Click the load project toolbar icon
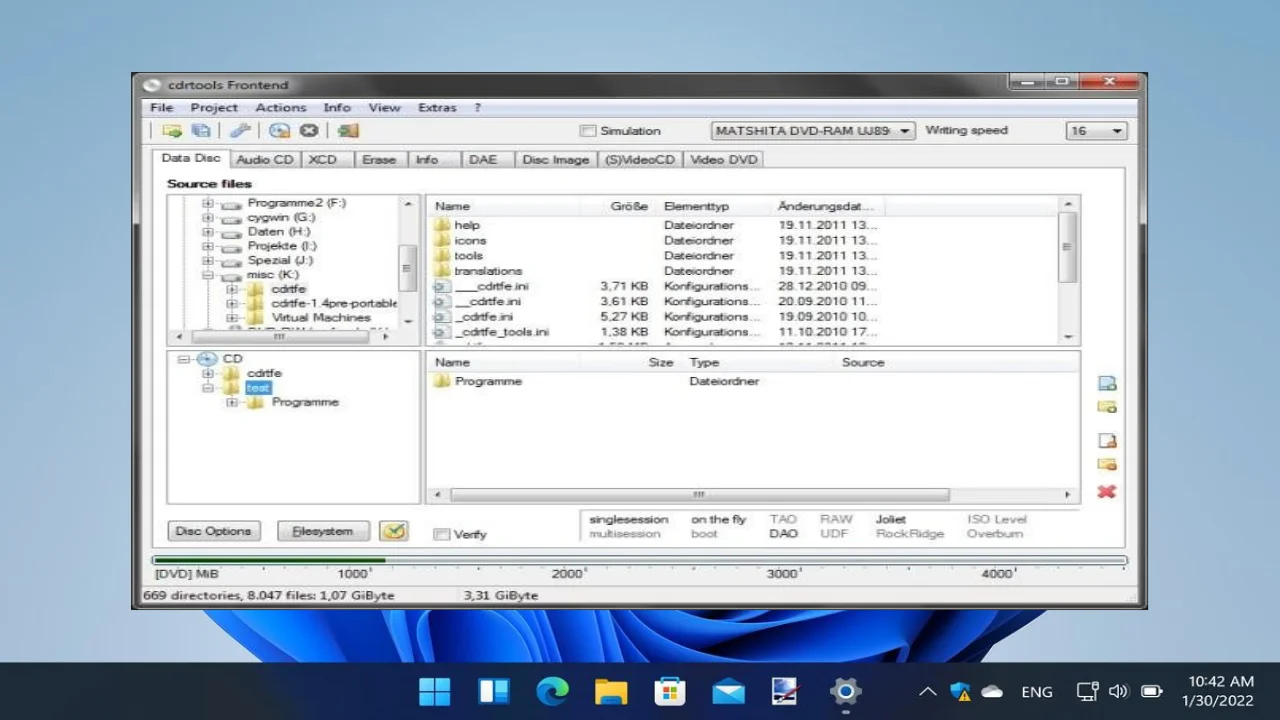Screen dimensions: 1280x720 pyautogui.click(x=172, y=130)
